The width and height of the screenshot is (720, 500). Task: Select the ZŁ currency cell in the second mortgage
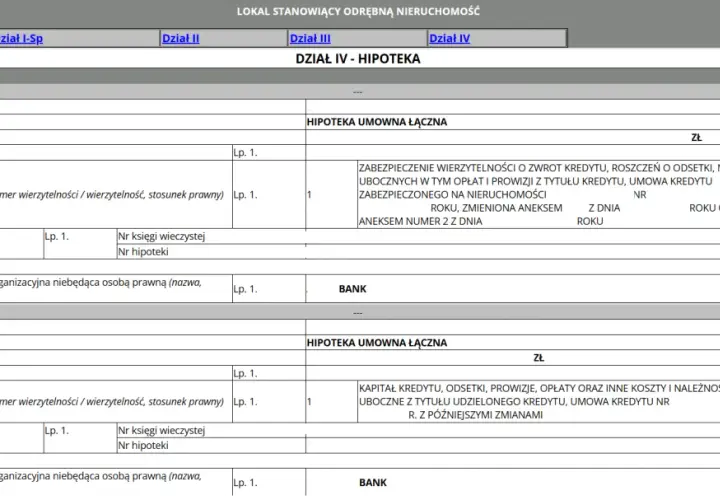[512, 358]
